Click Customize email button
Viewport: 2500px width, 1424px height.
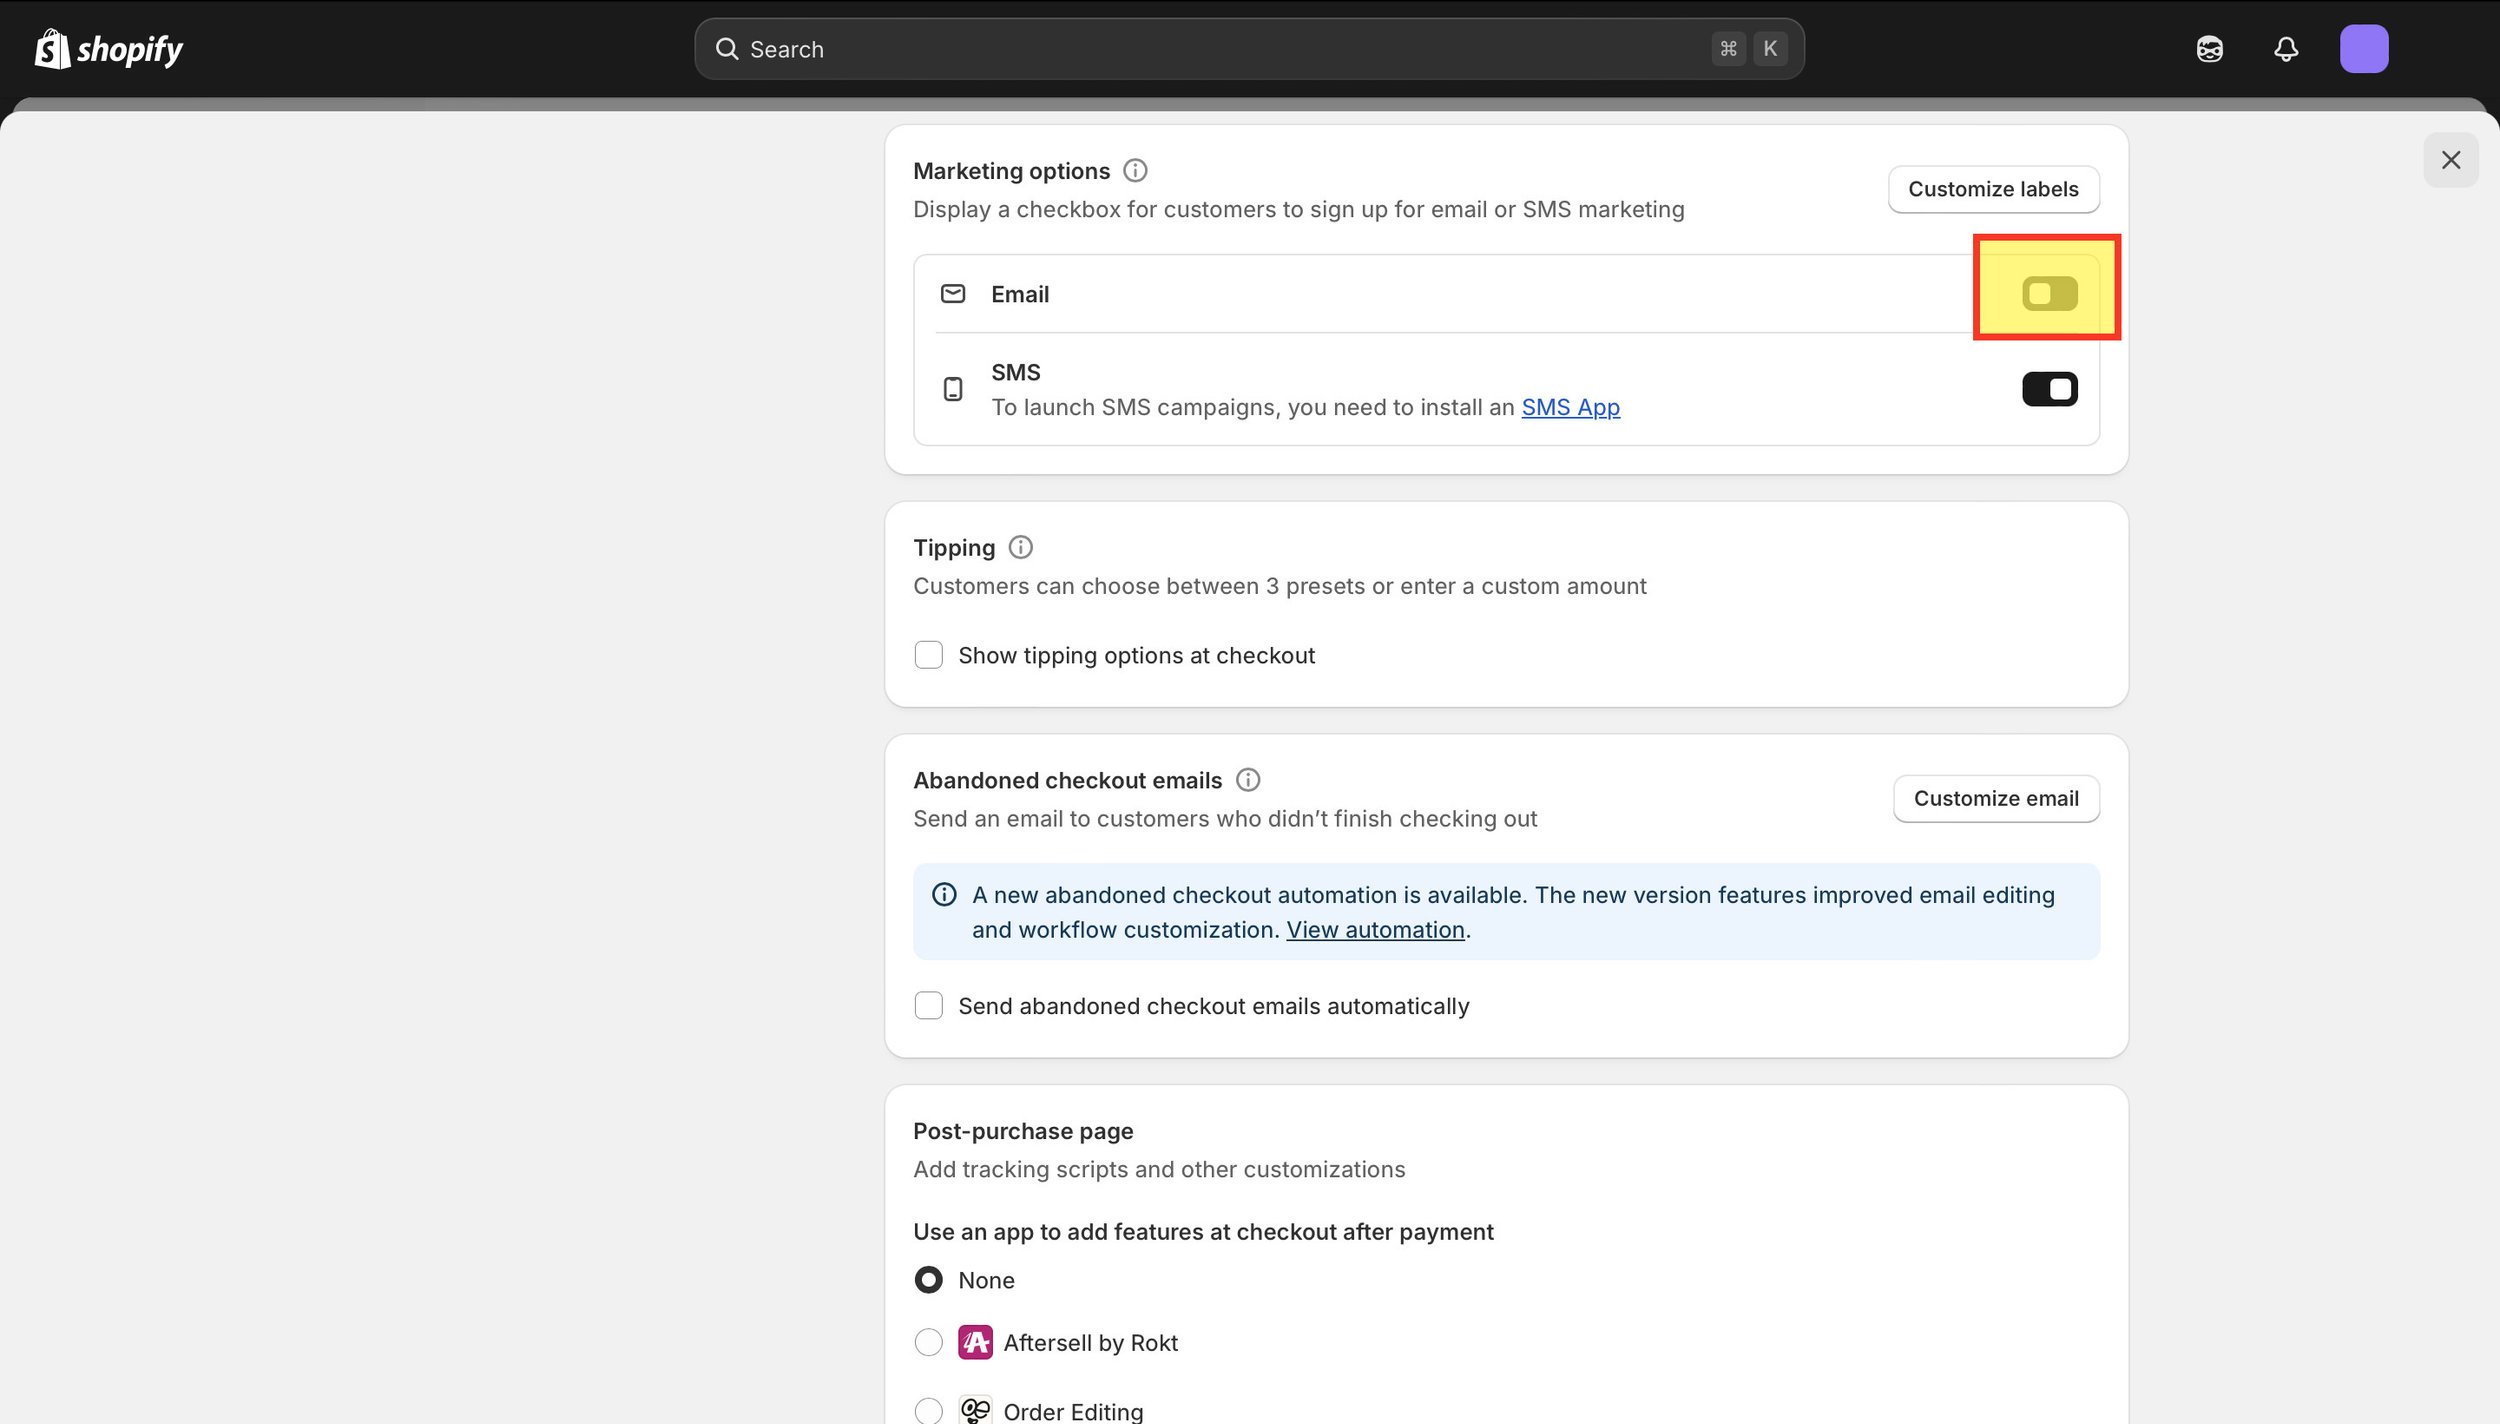[1996, 798]
